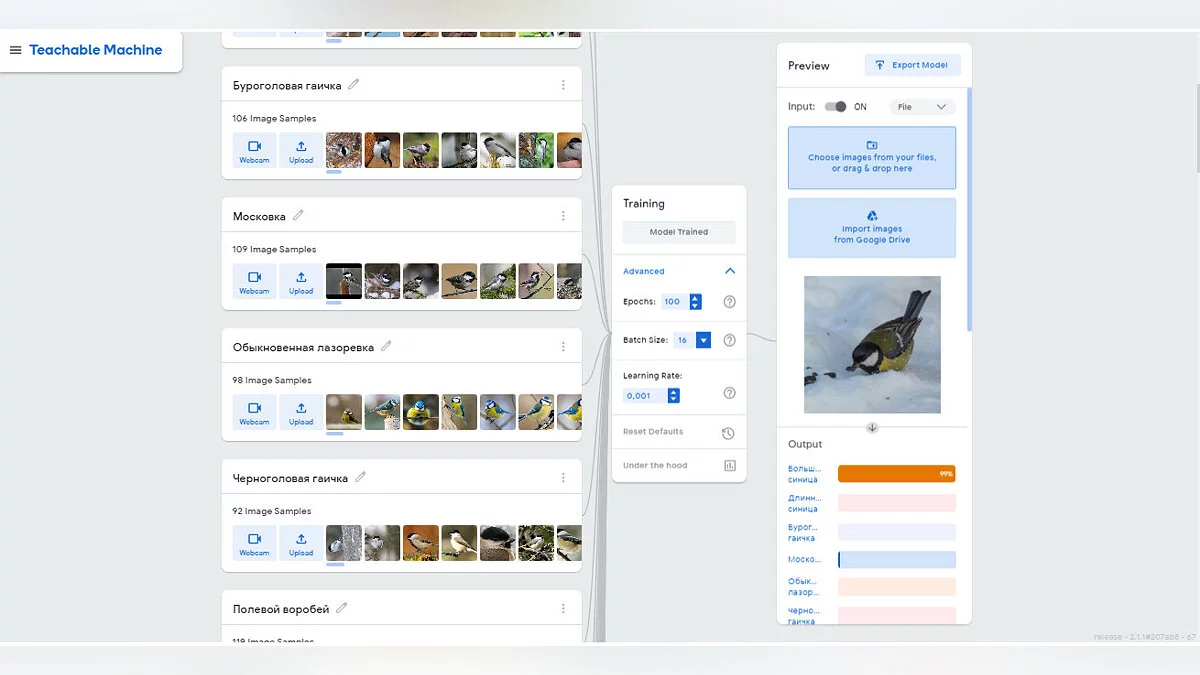Collapse the Advanced training section

coord(730,271)
